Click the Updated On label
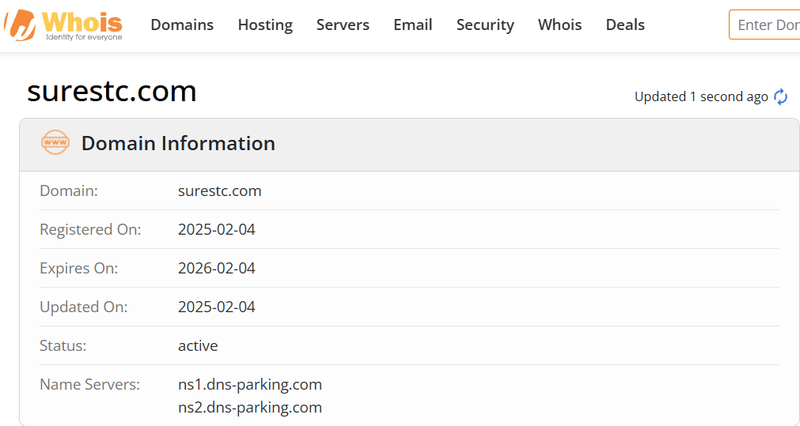Image resolution: width=800 pixels, height=426 pixels. [x=84, y=307]
